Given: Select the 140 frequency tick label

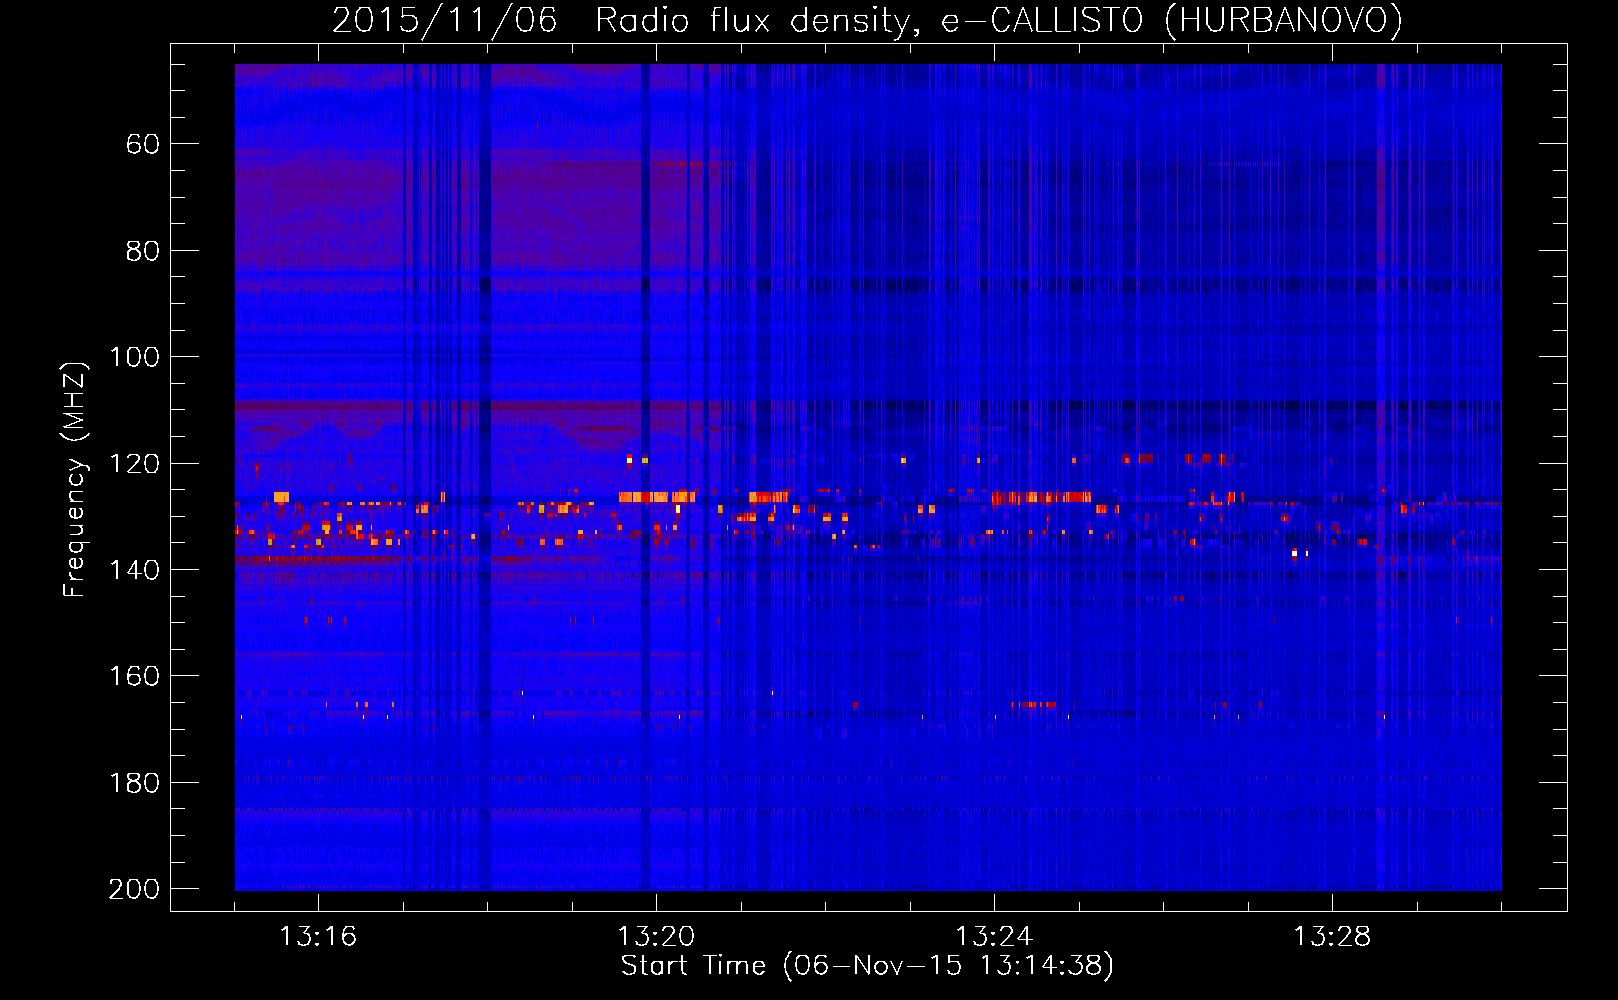Looking at the screenshot, I should pyautogui.click(x=135, y=570).
